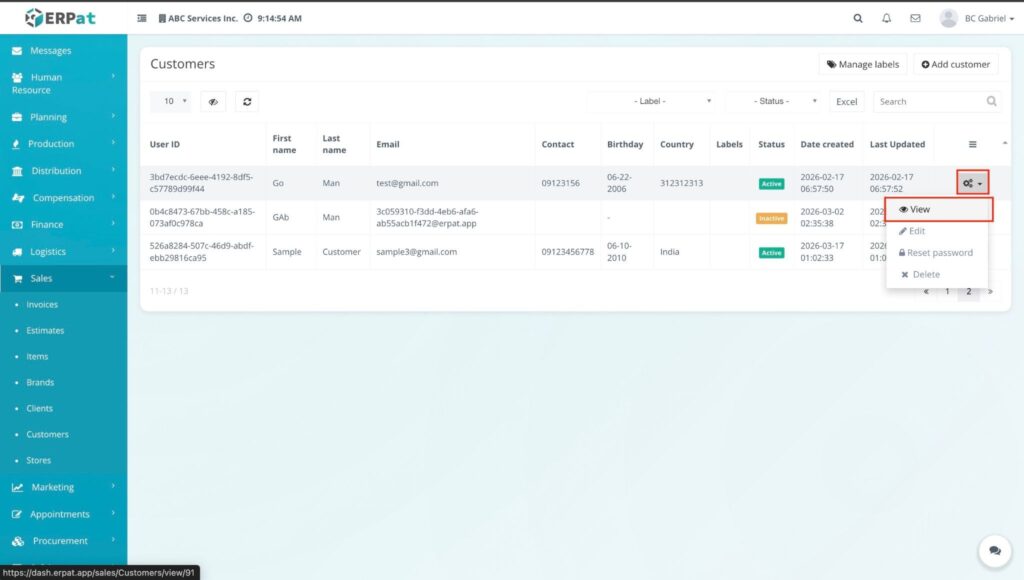The height and width of the screenshot is (580, 1024).
Task: Click the ERPat logo
Action: (61, 17)
